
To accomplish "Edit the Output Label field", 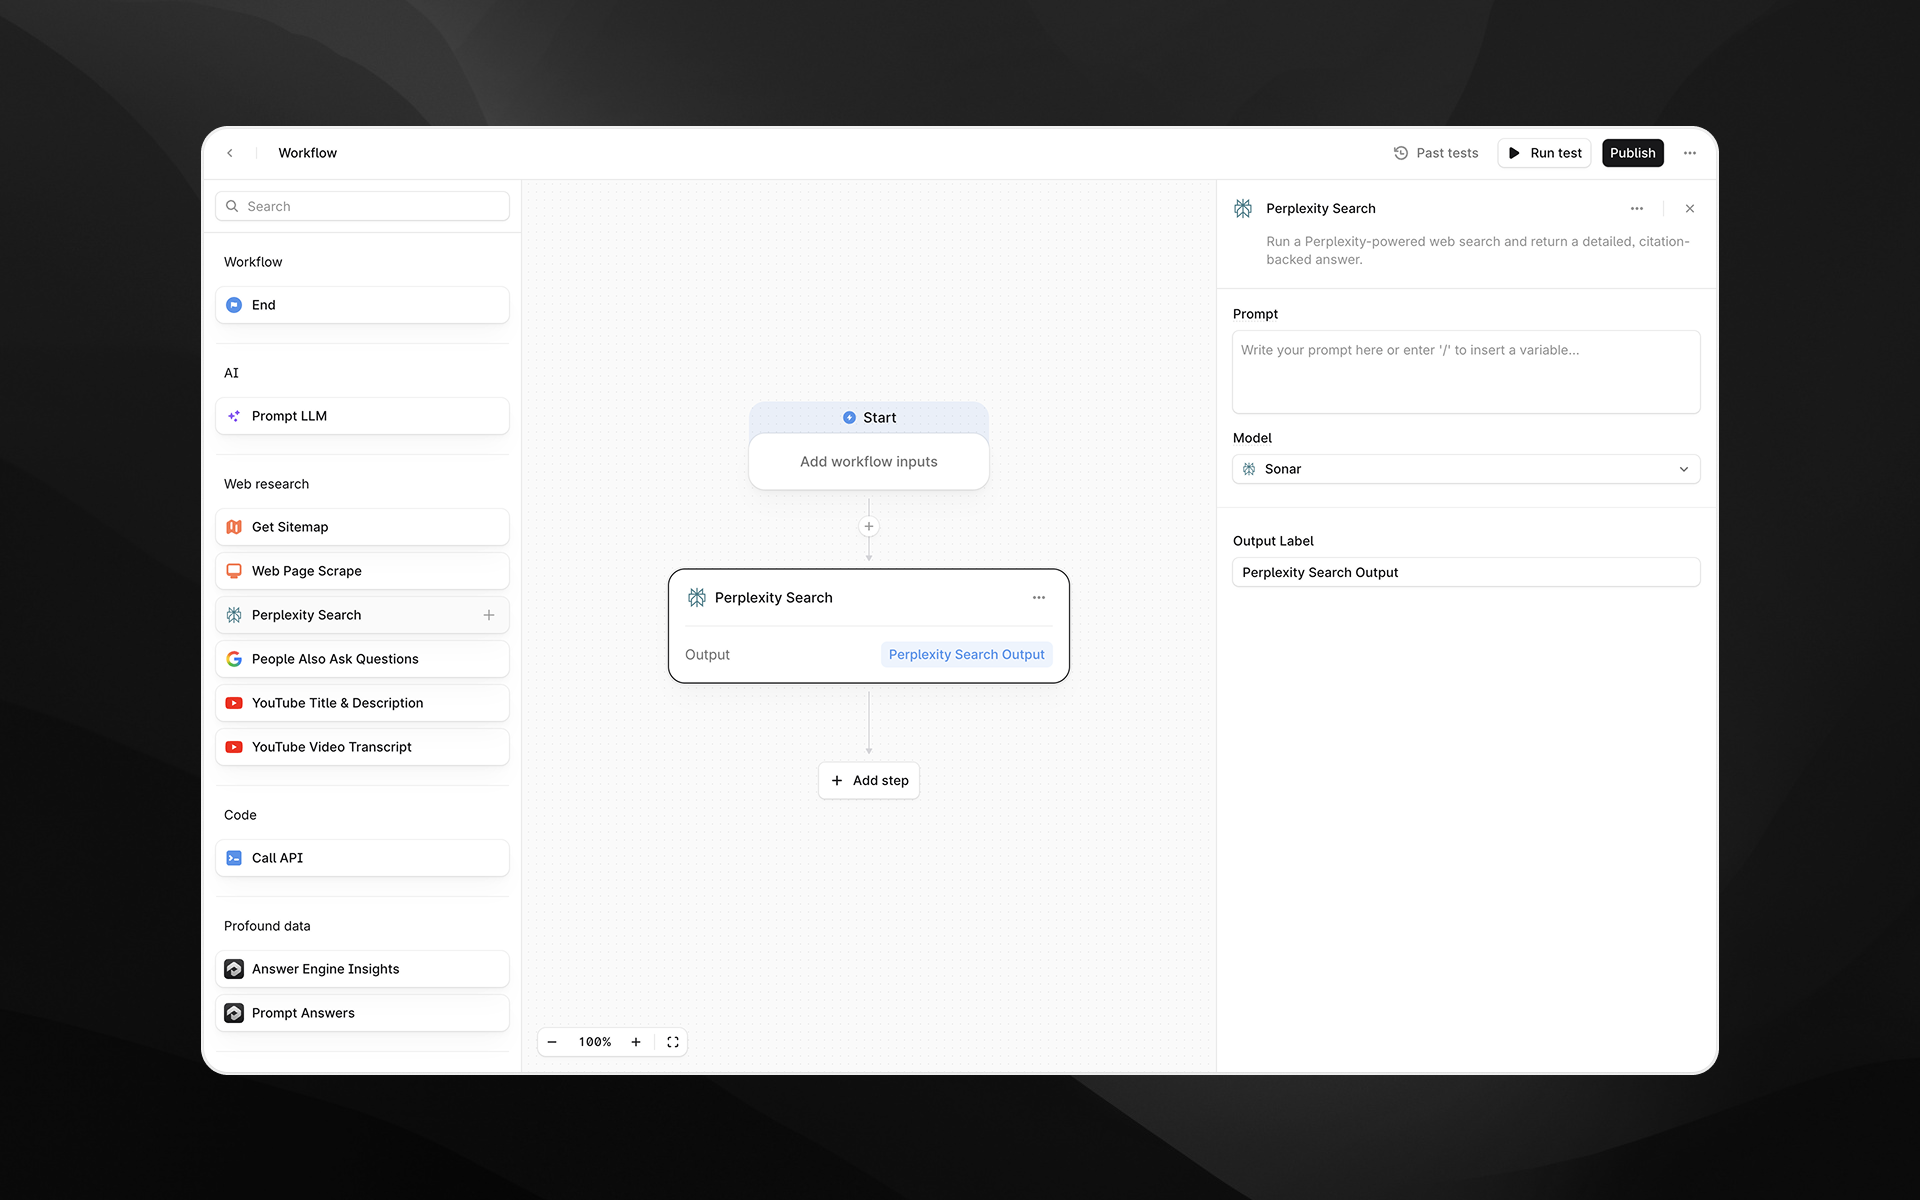I will coord(1466,572).
